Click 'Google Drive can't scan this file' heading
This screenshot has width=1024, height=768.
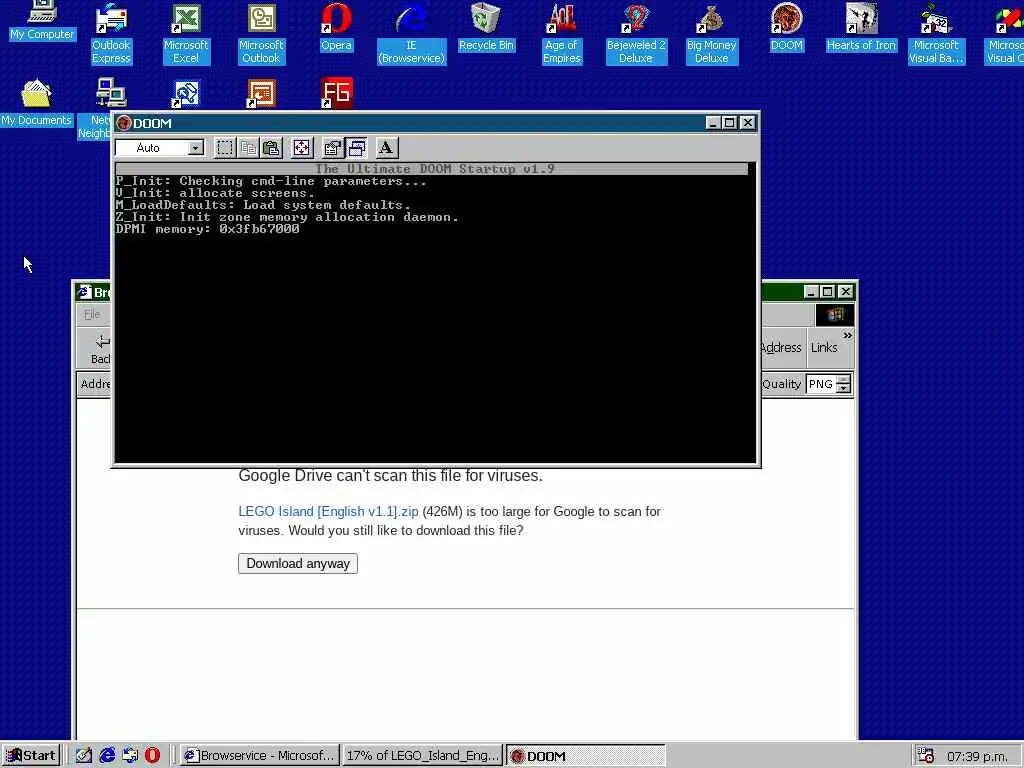pyautogui.click(x=391, y=475)
